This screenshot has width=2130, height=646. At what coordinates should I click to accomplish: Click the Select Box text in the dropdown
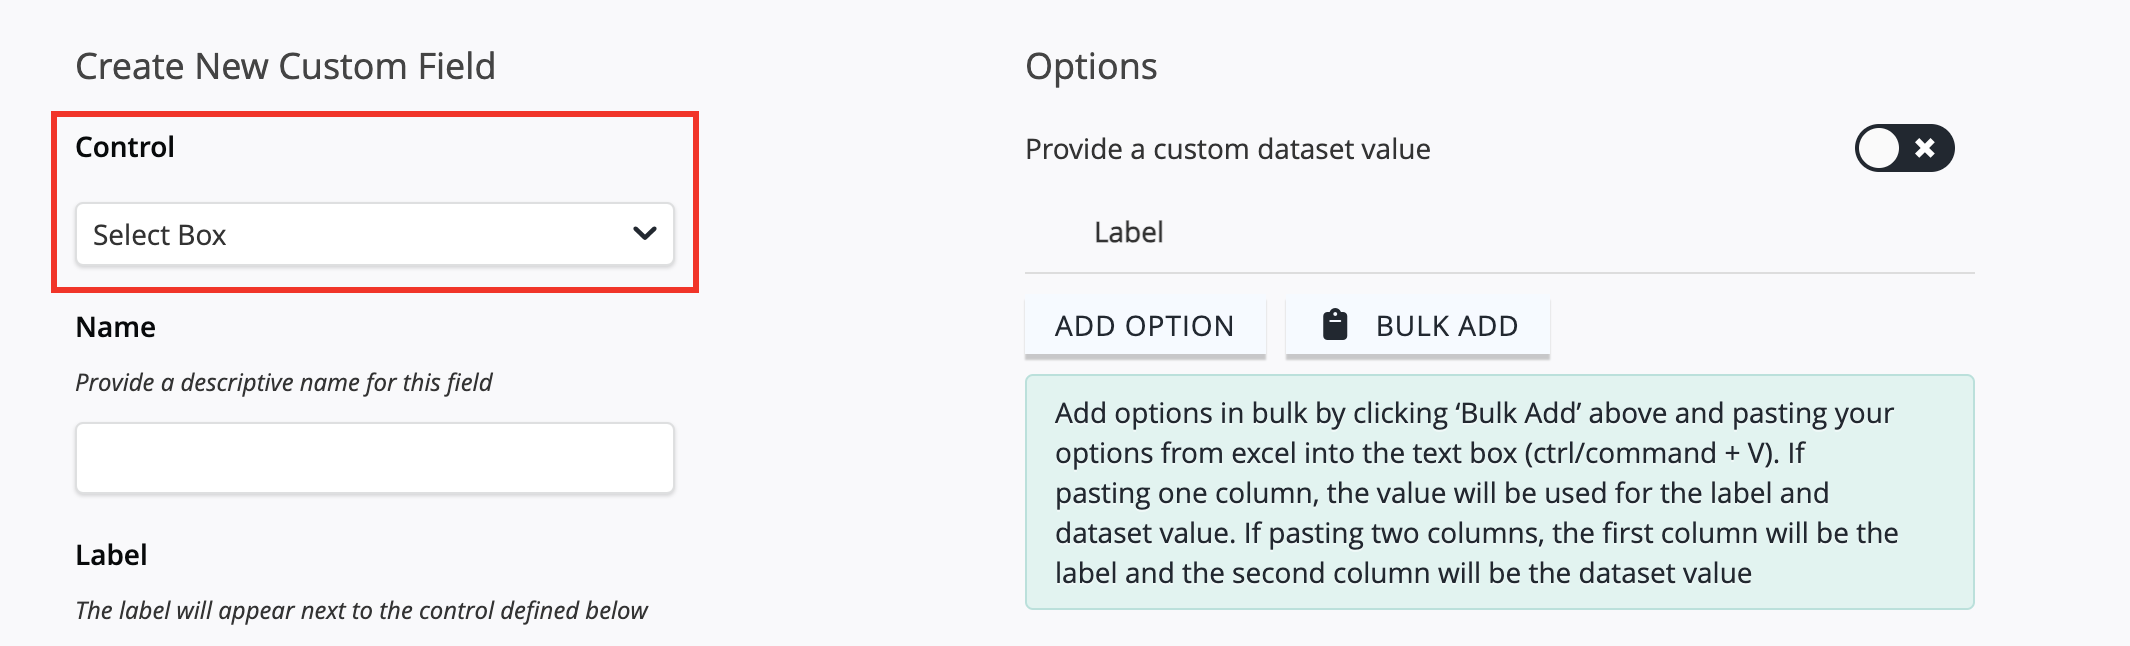pyautogui.click(x=160, y=235)
